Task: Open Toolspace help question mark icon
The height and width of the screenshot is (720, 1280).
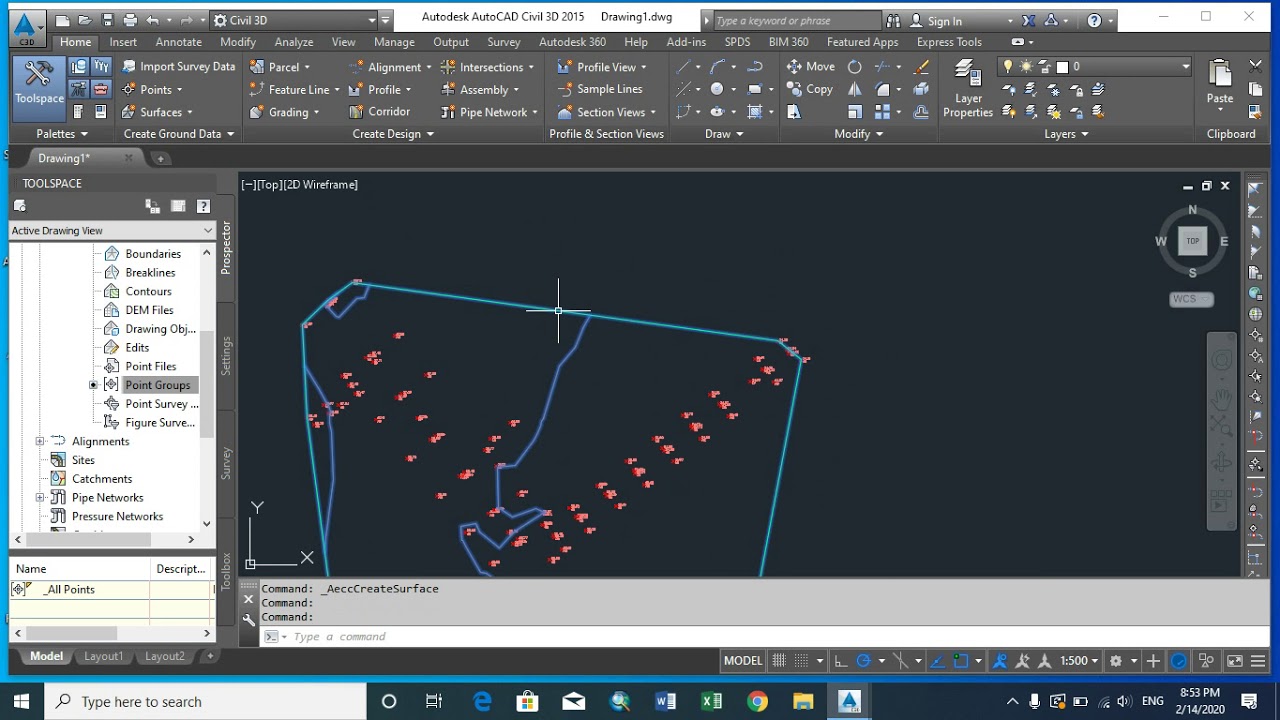Action: click(203, 206)
